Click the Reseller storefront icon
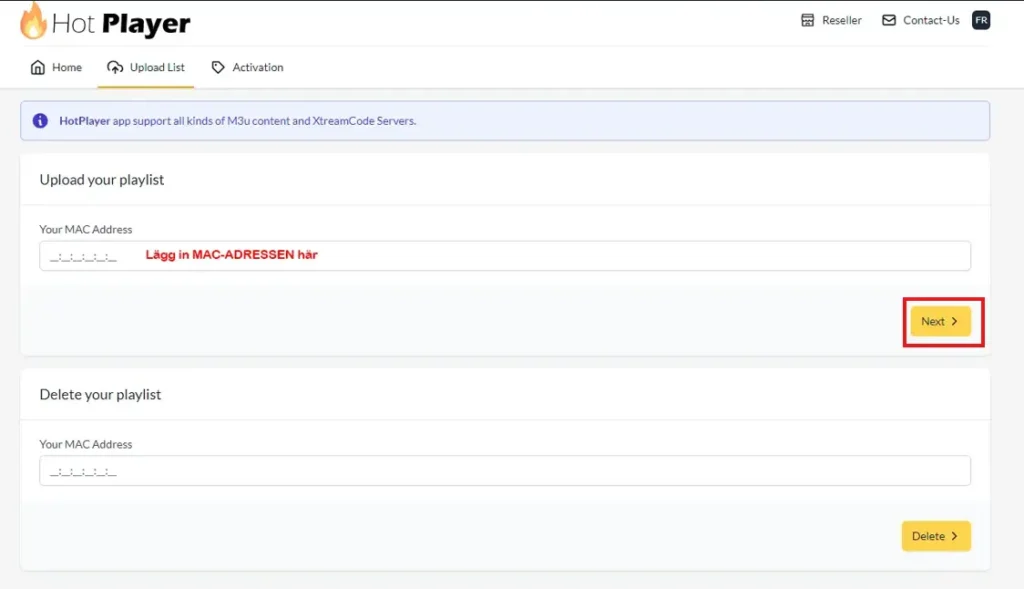Viewport: 1024px width, 589px height. pyautogui.click(x=808, y=20)
